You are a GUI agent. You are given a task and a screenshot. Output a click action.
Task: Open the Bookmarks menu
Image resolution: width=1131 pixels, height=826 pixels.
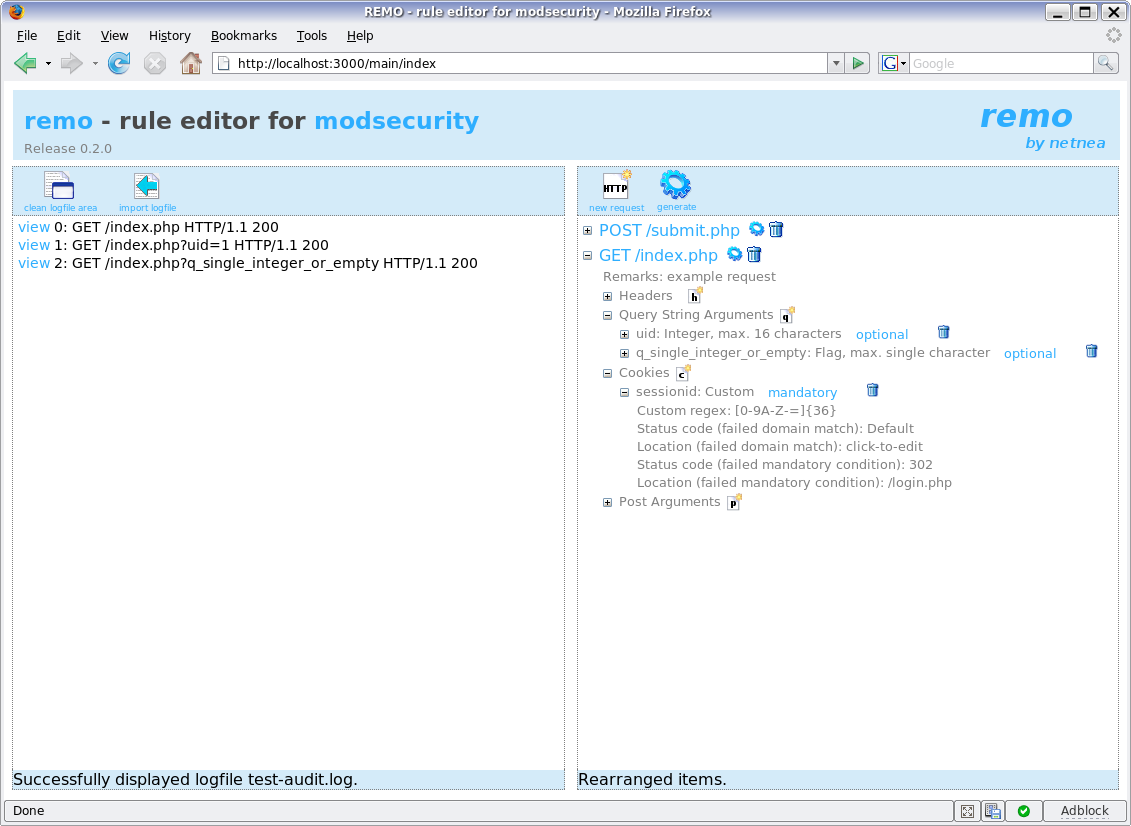pos(244,35)
